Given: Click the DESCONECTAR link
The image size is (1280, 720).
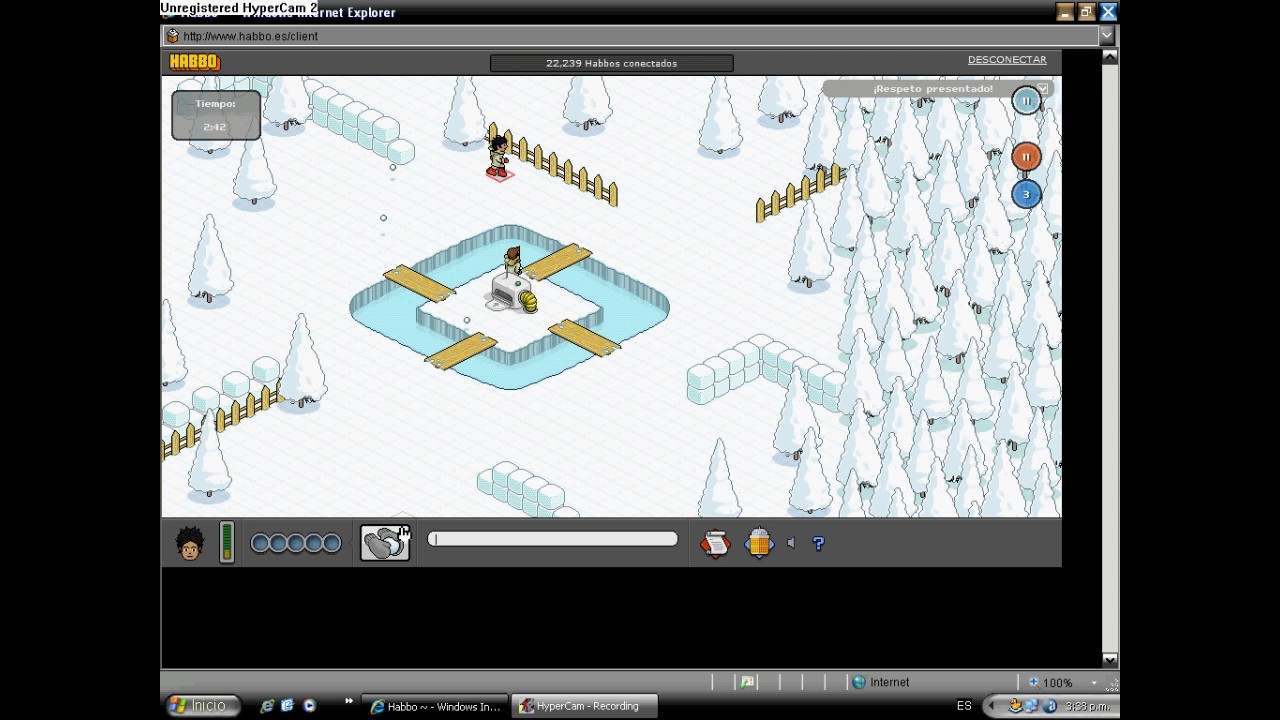Looking at the screenshot, I should pyautogui.click(x=1007, y=60).
